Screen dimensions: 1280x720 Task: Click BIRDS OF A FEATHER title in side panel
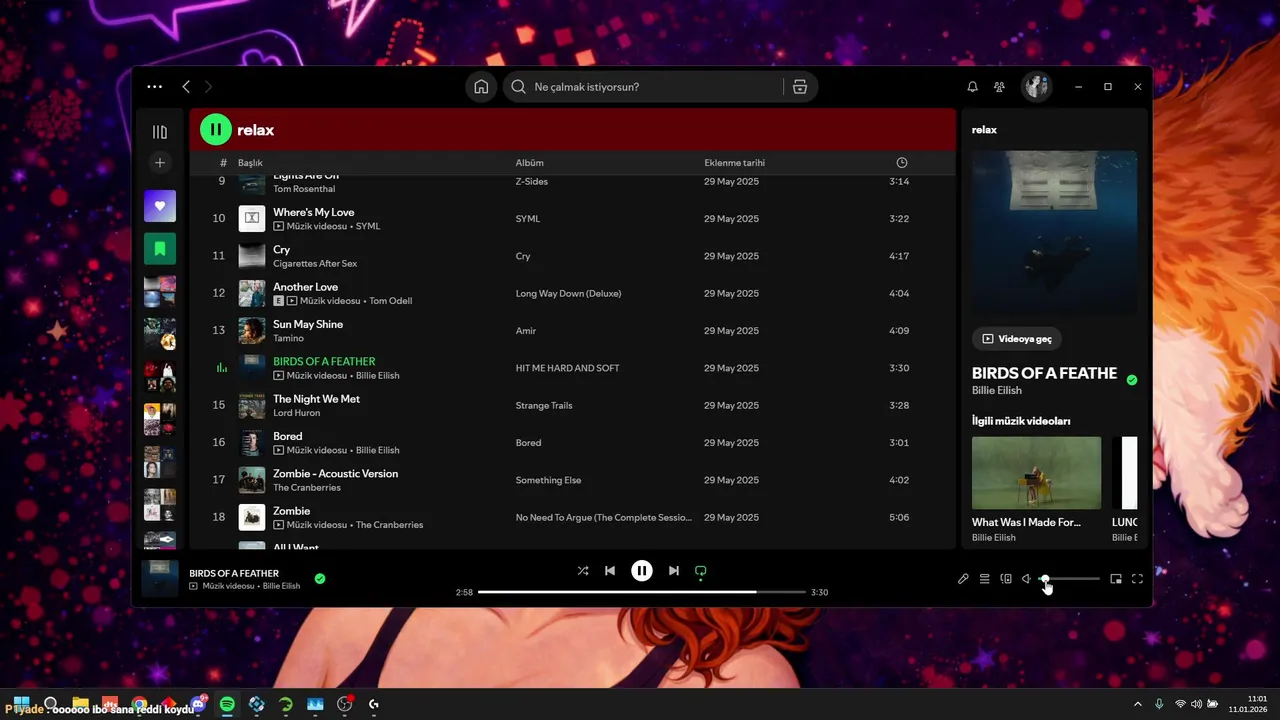click(x=1044, y=373)
